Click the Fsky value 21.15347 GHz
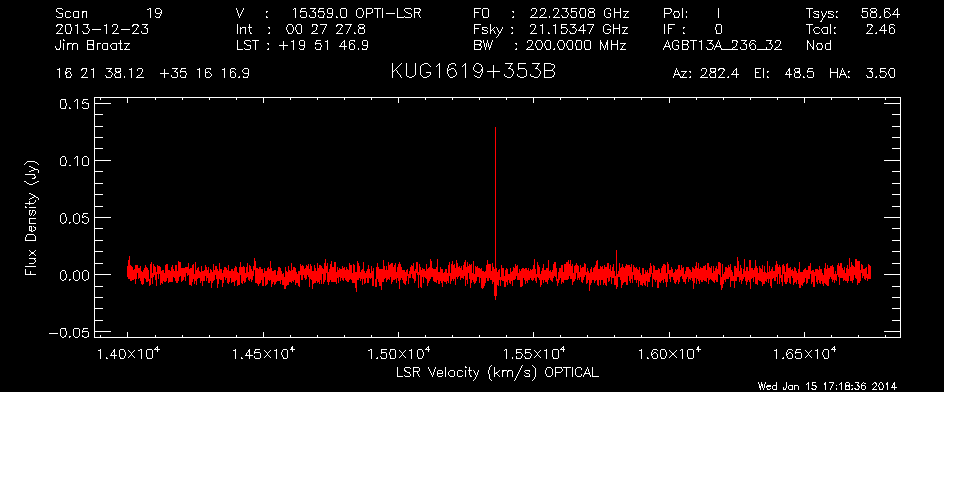 pyautogui.click(x=579, y=29)
